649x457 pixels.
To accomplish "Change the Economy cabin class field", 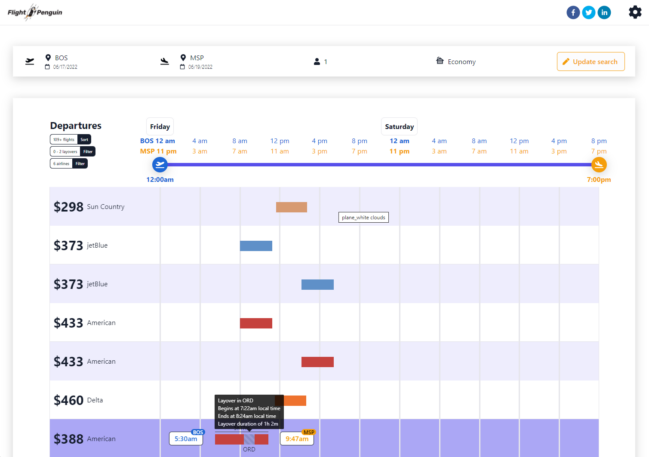I will (x=461, y=62).
